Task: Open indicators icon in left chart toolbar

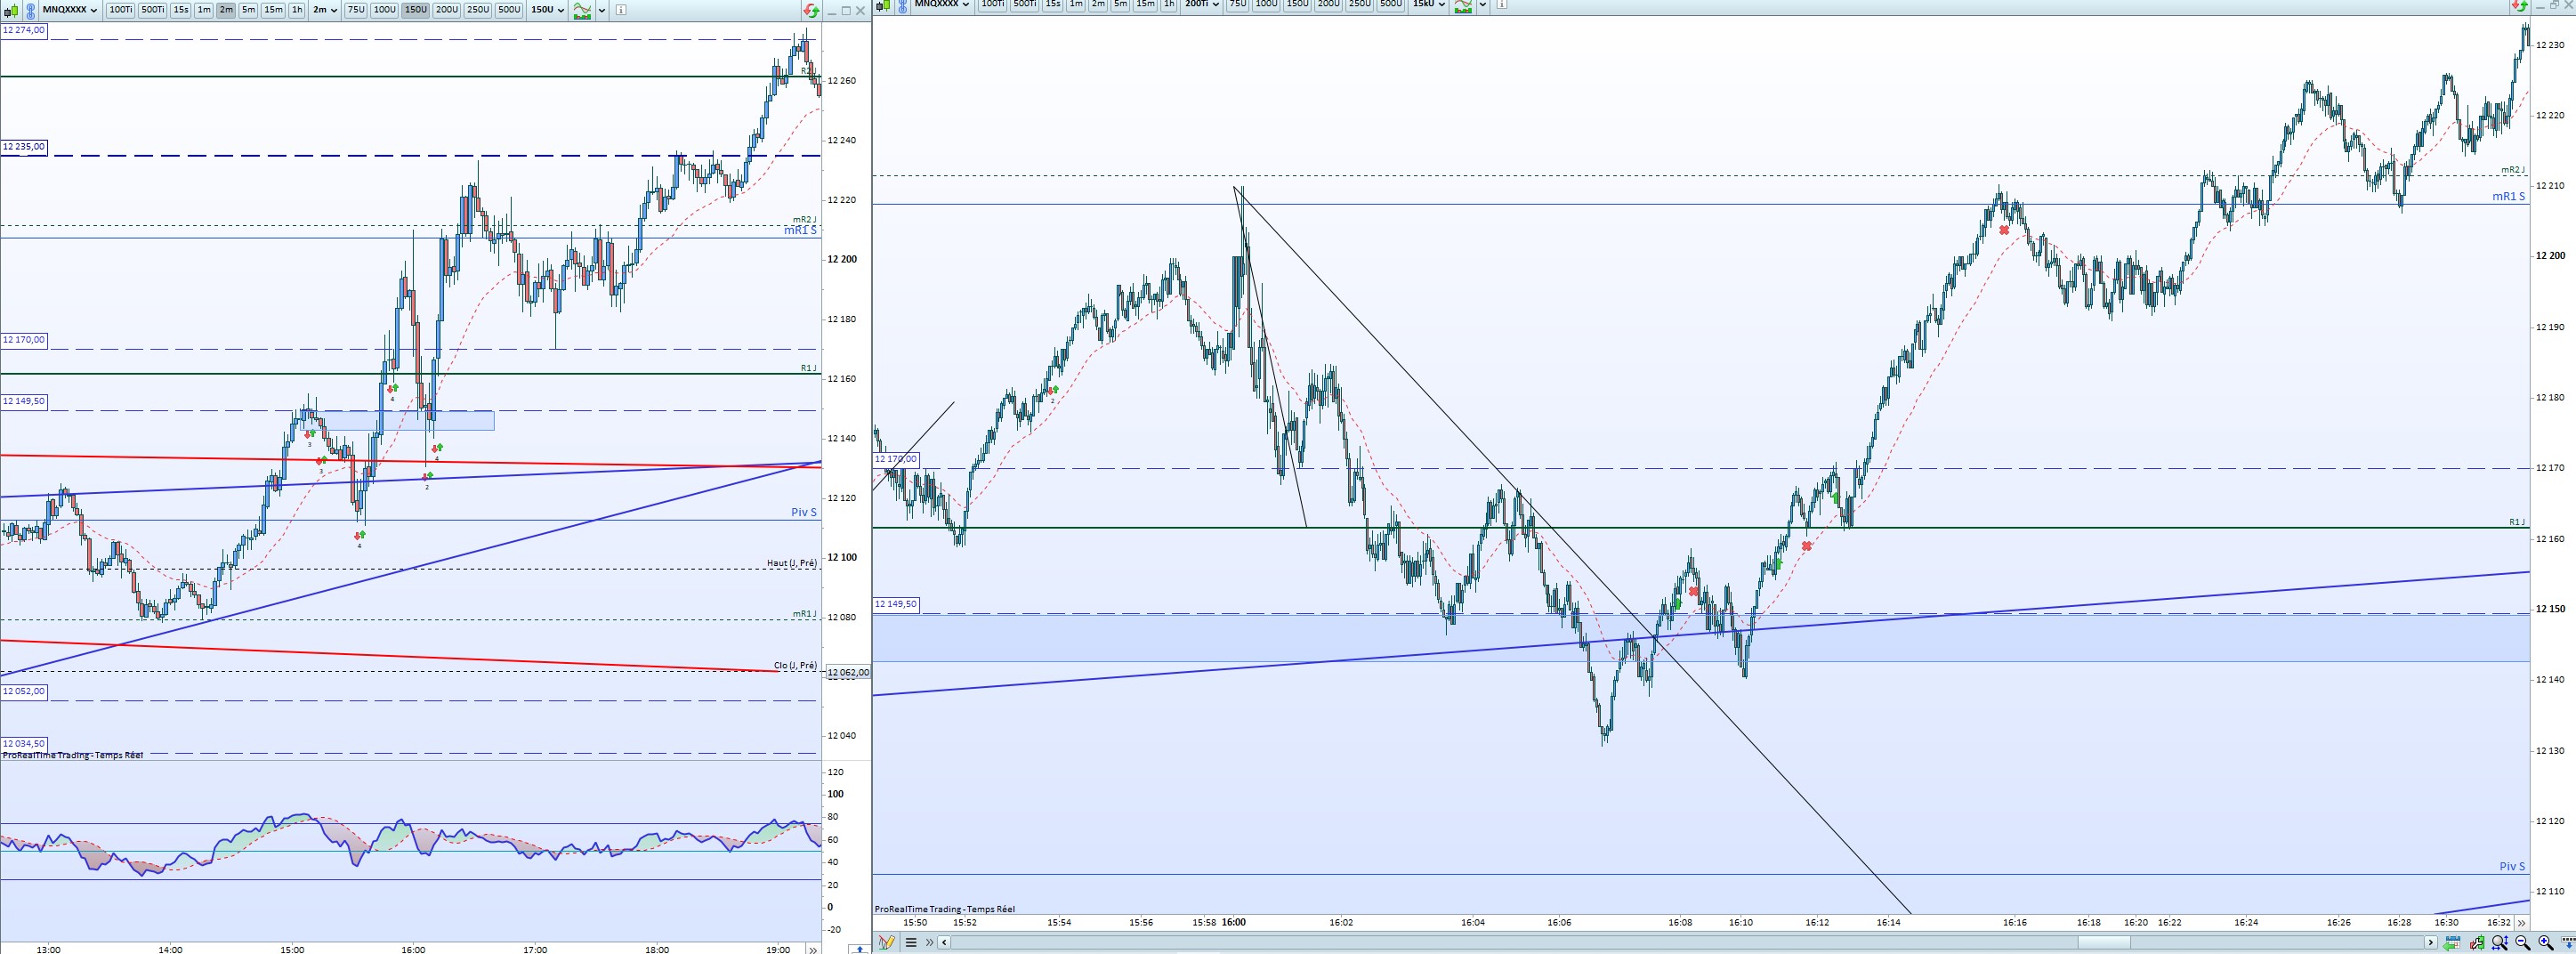Action: click(582, 10)
